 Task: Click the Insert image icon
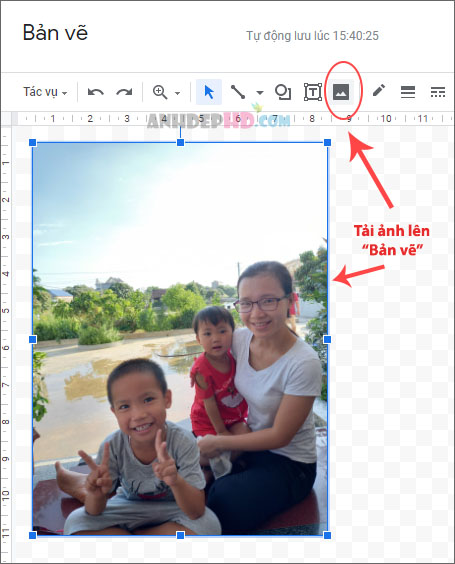pos(341,92)
